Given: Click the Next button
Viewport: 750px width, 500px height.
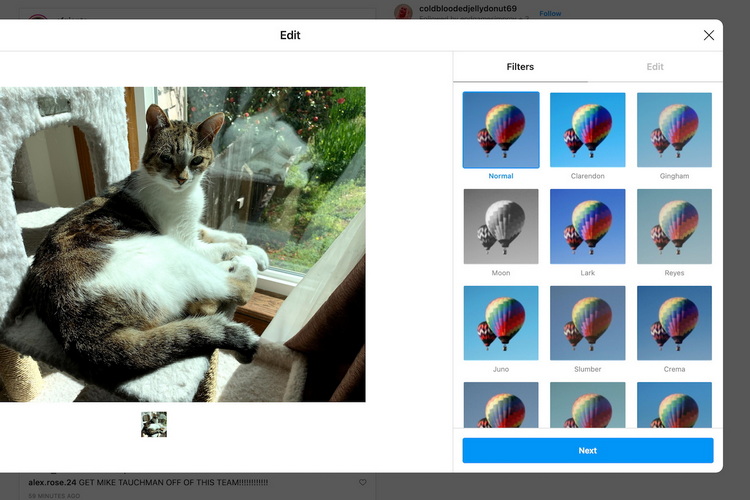Looking at the screenshot, I should tap(587, 450).
